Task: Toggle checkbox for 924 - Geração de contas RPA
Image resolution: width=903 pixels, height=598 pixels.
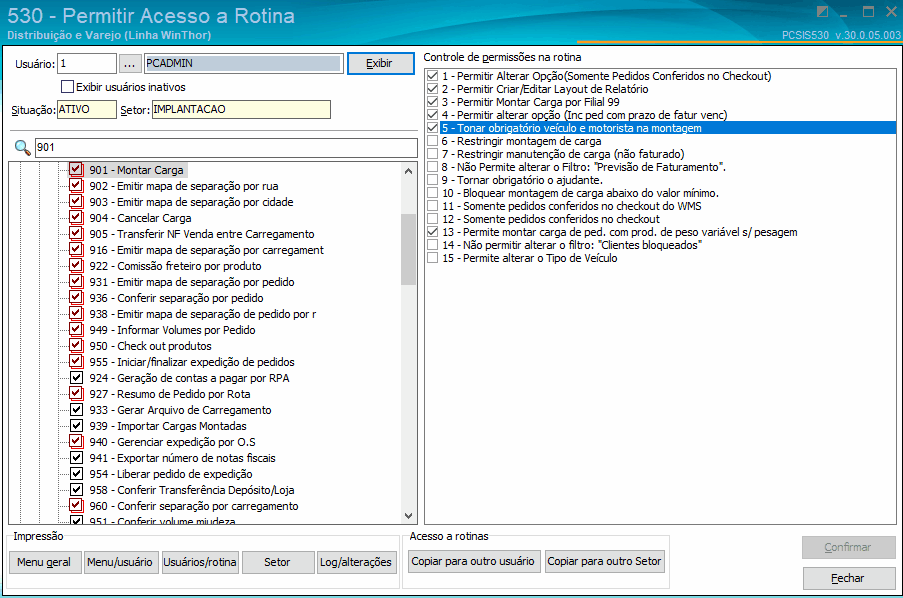Action: (76, 378)
